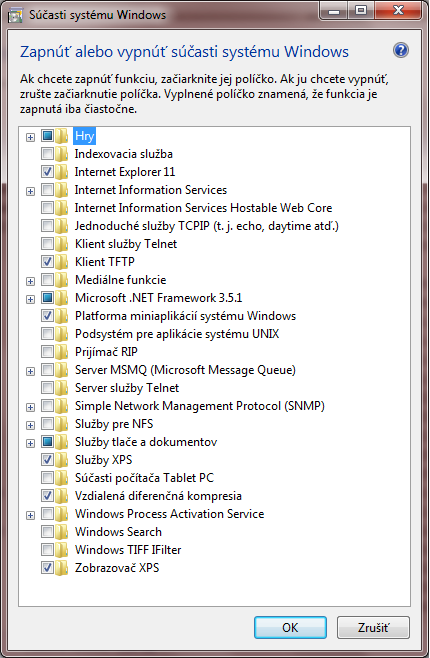Select Windows Process Activation Service label
Viewport: 430px width, 658px height.
click(x=169, y=514)
